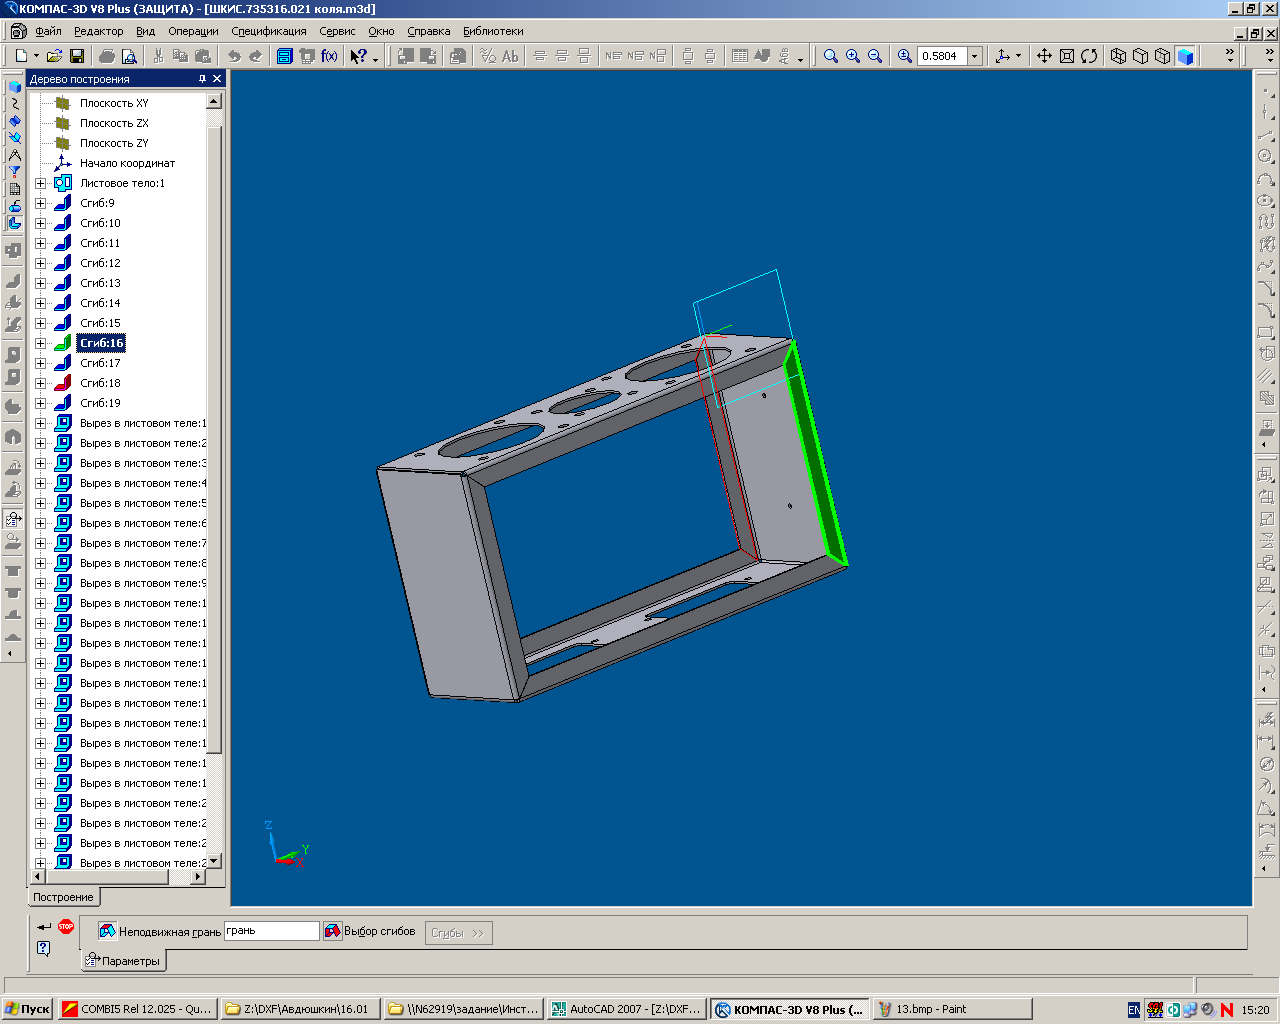The height and width of the screenshot is (1024, 1280).
Task: Select Сгиб:17 in the build tree
Action: tap(100, 363)
